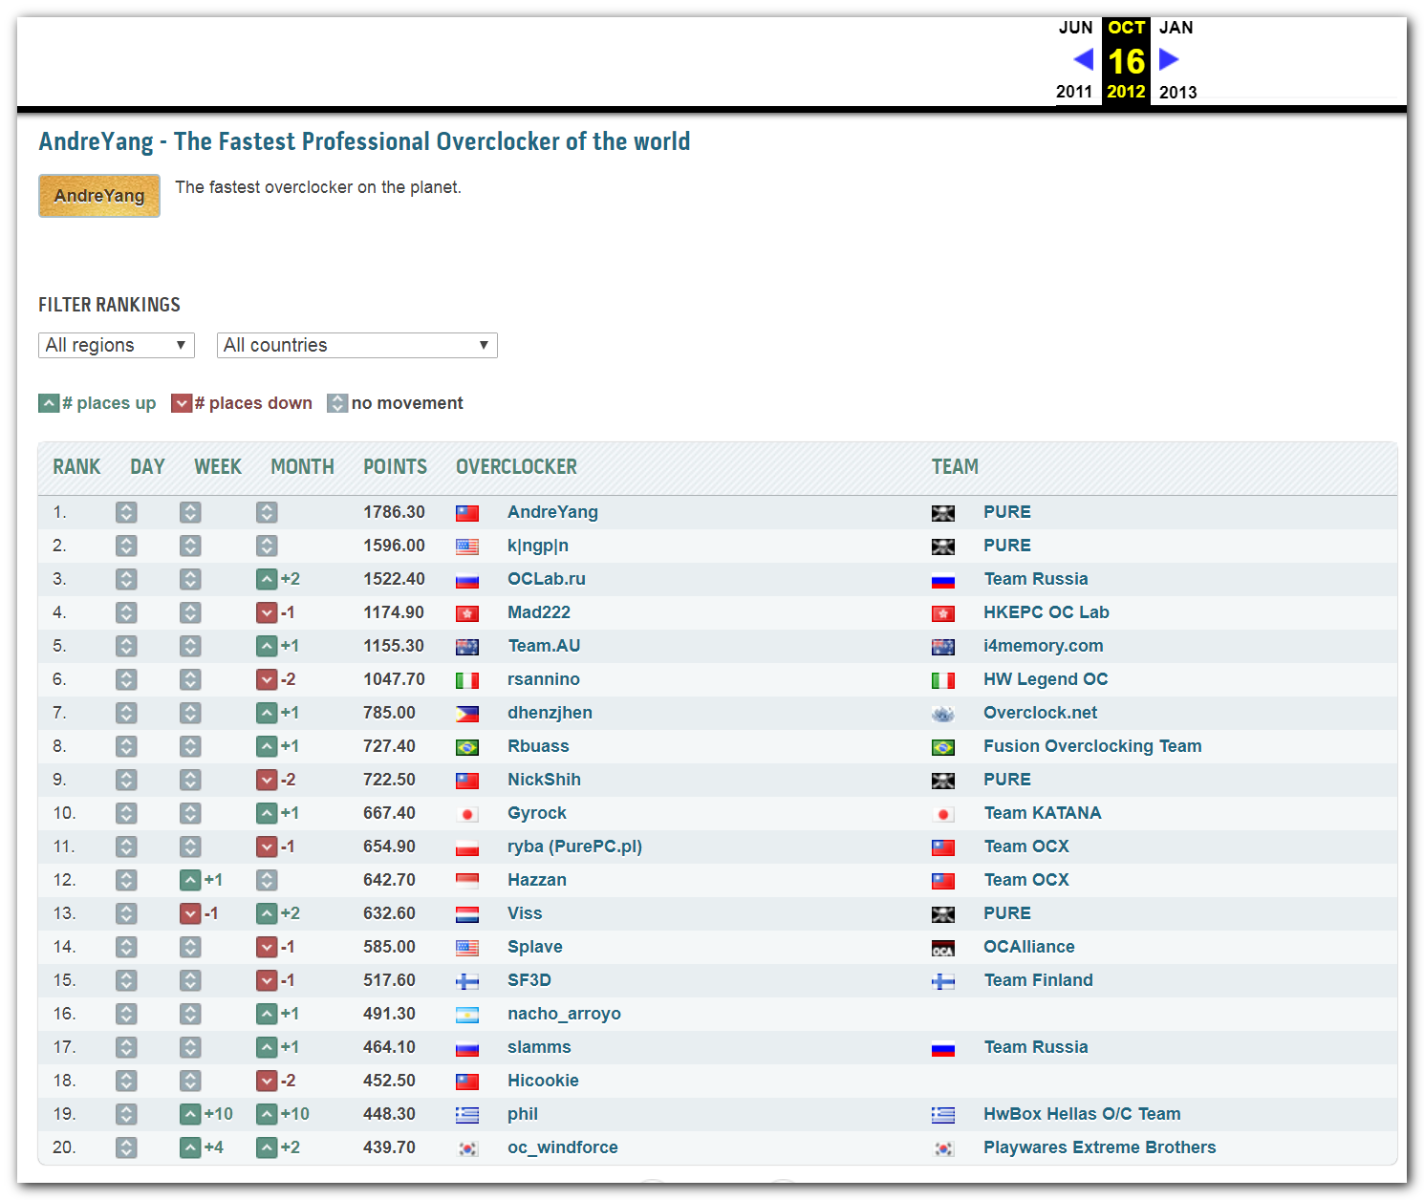The image size is (1424, 1200).
Task: Click the MONTH column header
Action: [x=302, y=467]
